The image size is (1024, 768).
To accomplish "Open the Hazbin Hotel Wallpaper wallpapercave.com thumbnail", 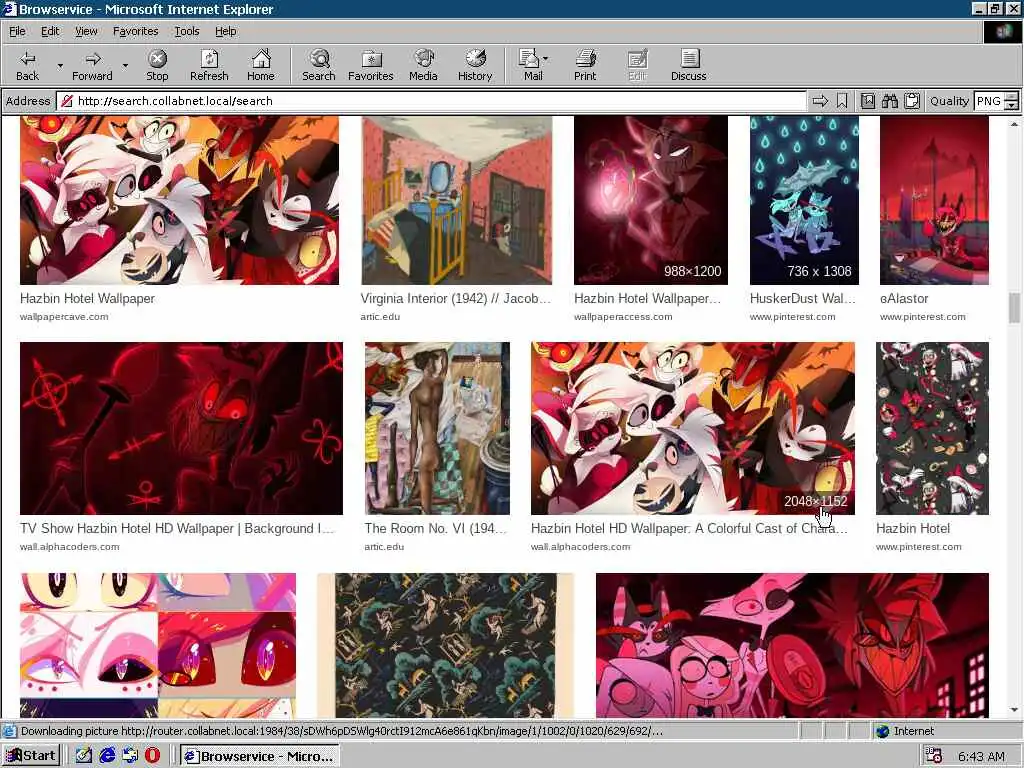I will coord(180,200).
